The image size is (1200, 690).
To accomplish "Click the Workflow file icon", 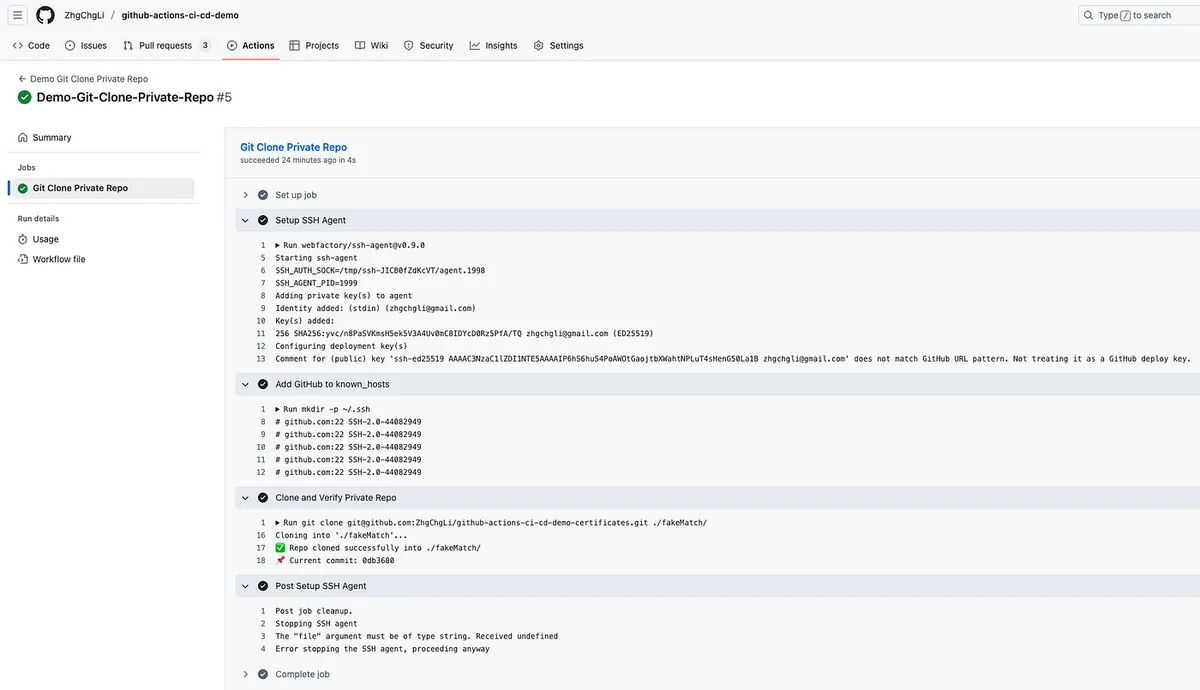I will [23, 259].
